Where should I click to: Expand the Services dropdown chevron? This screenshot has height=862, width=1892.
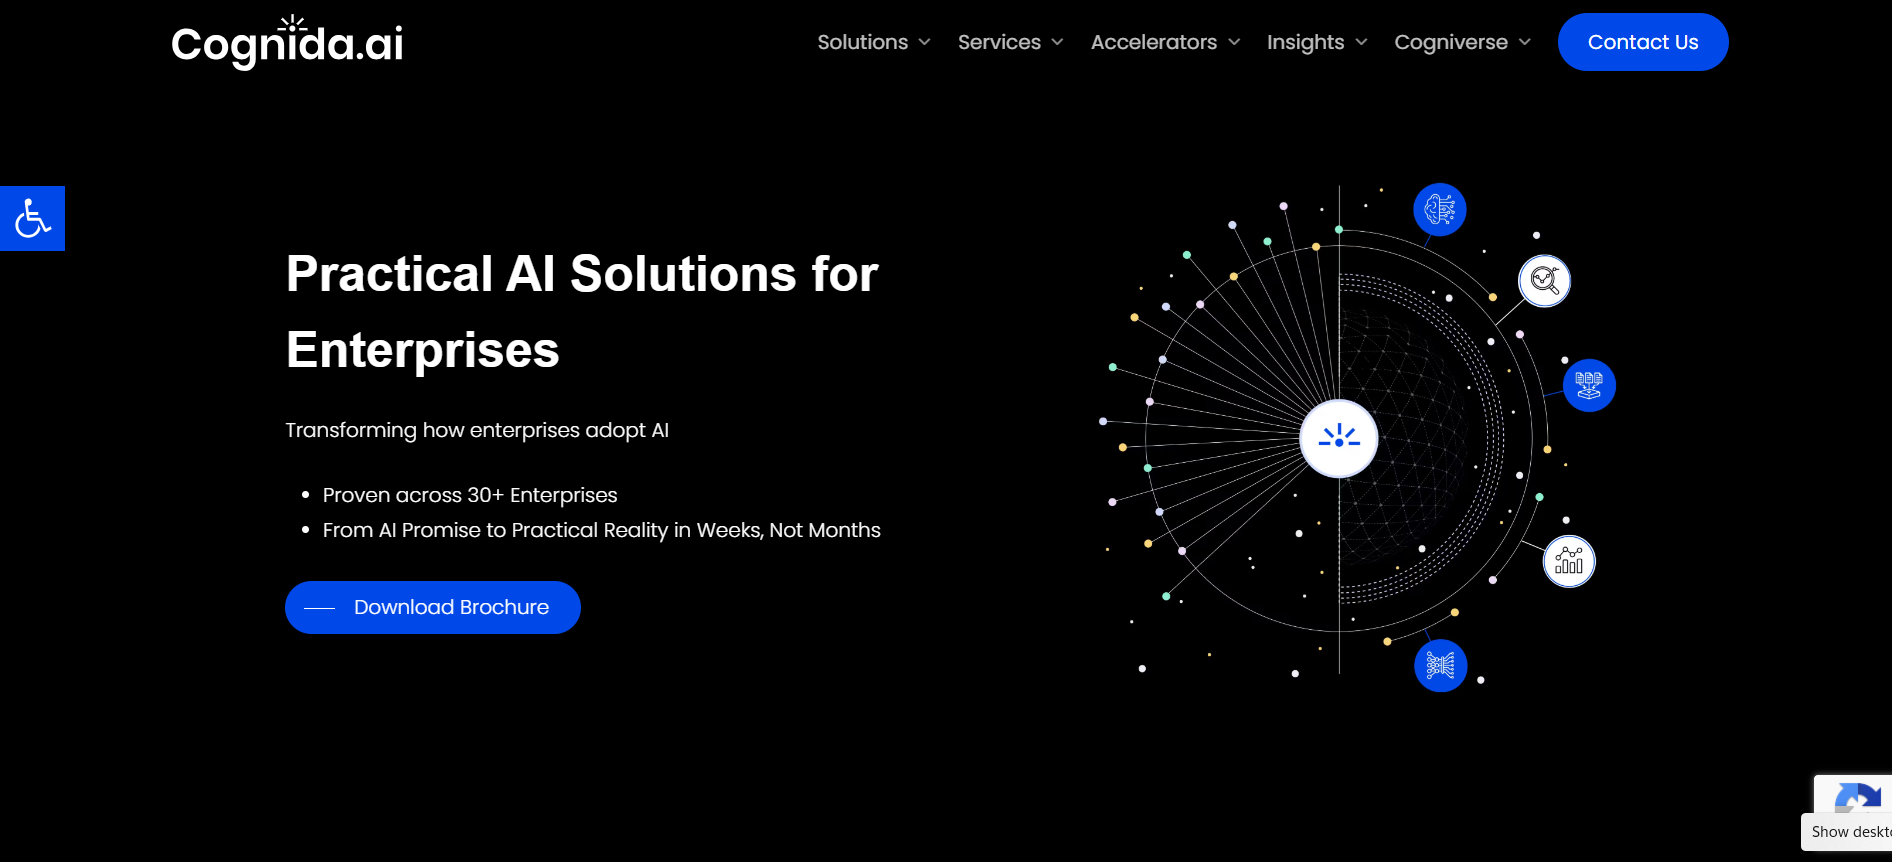coord(1057,42)
